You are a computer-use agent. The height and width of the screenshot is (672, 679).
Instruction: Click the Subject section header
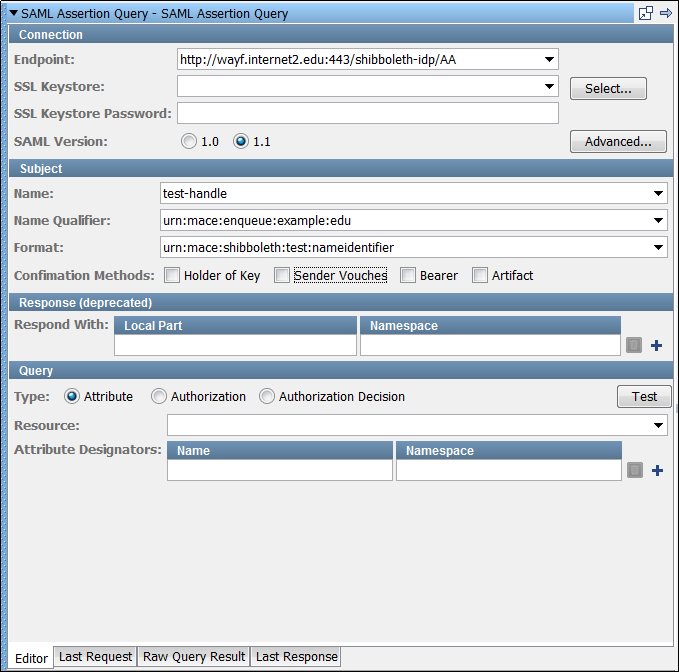point(341,168)
